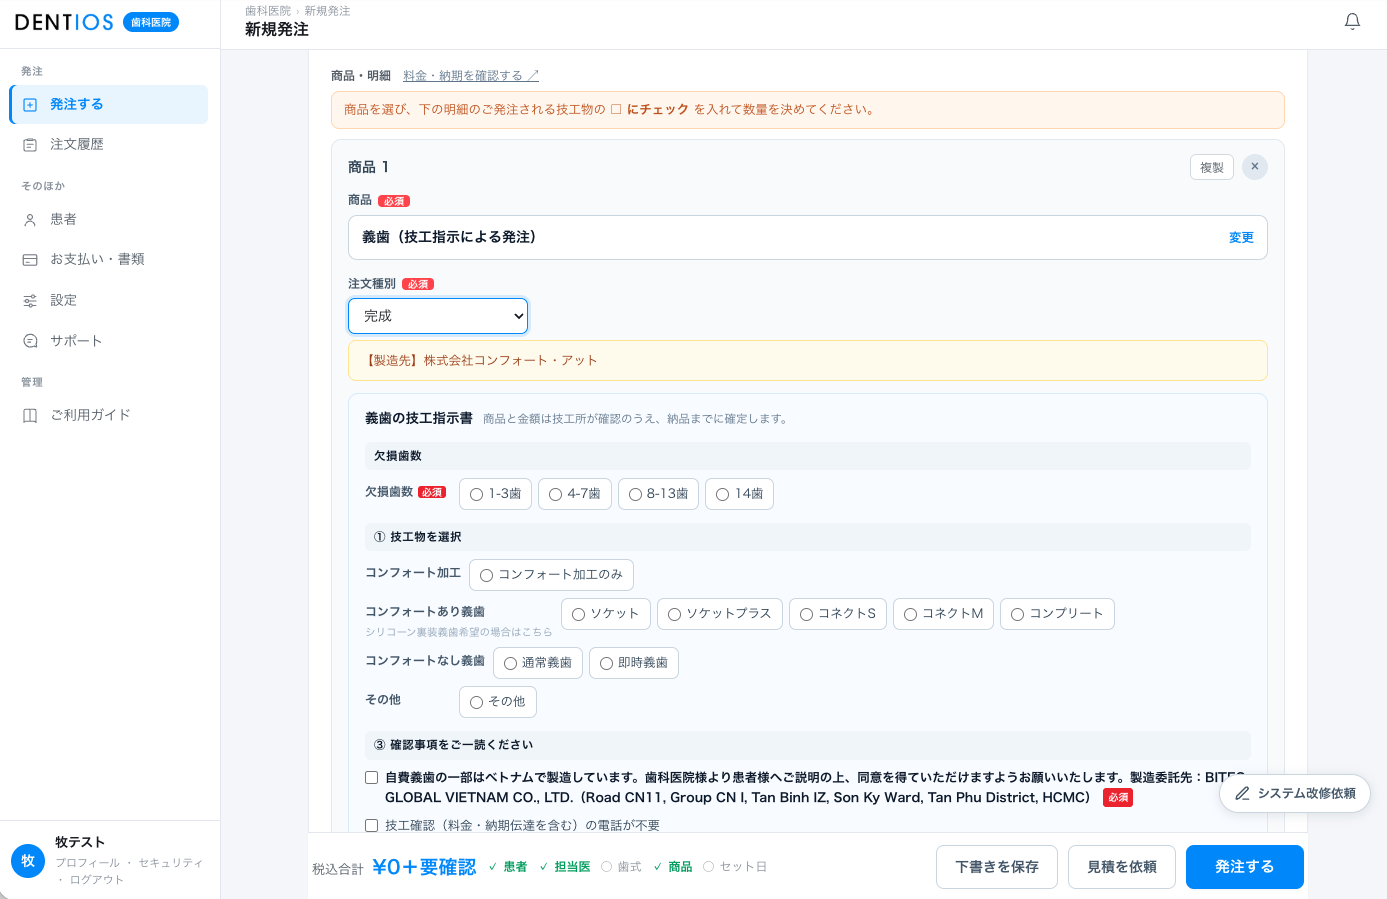
Task: Open 料金・納期を確認する link
Action: coord(471,76)
